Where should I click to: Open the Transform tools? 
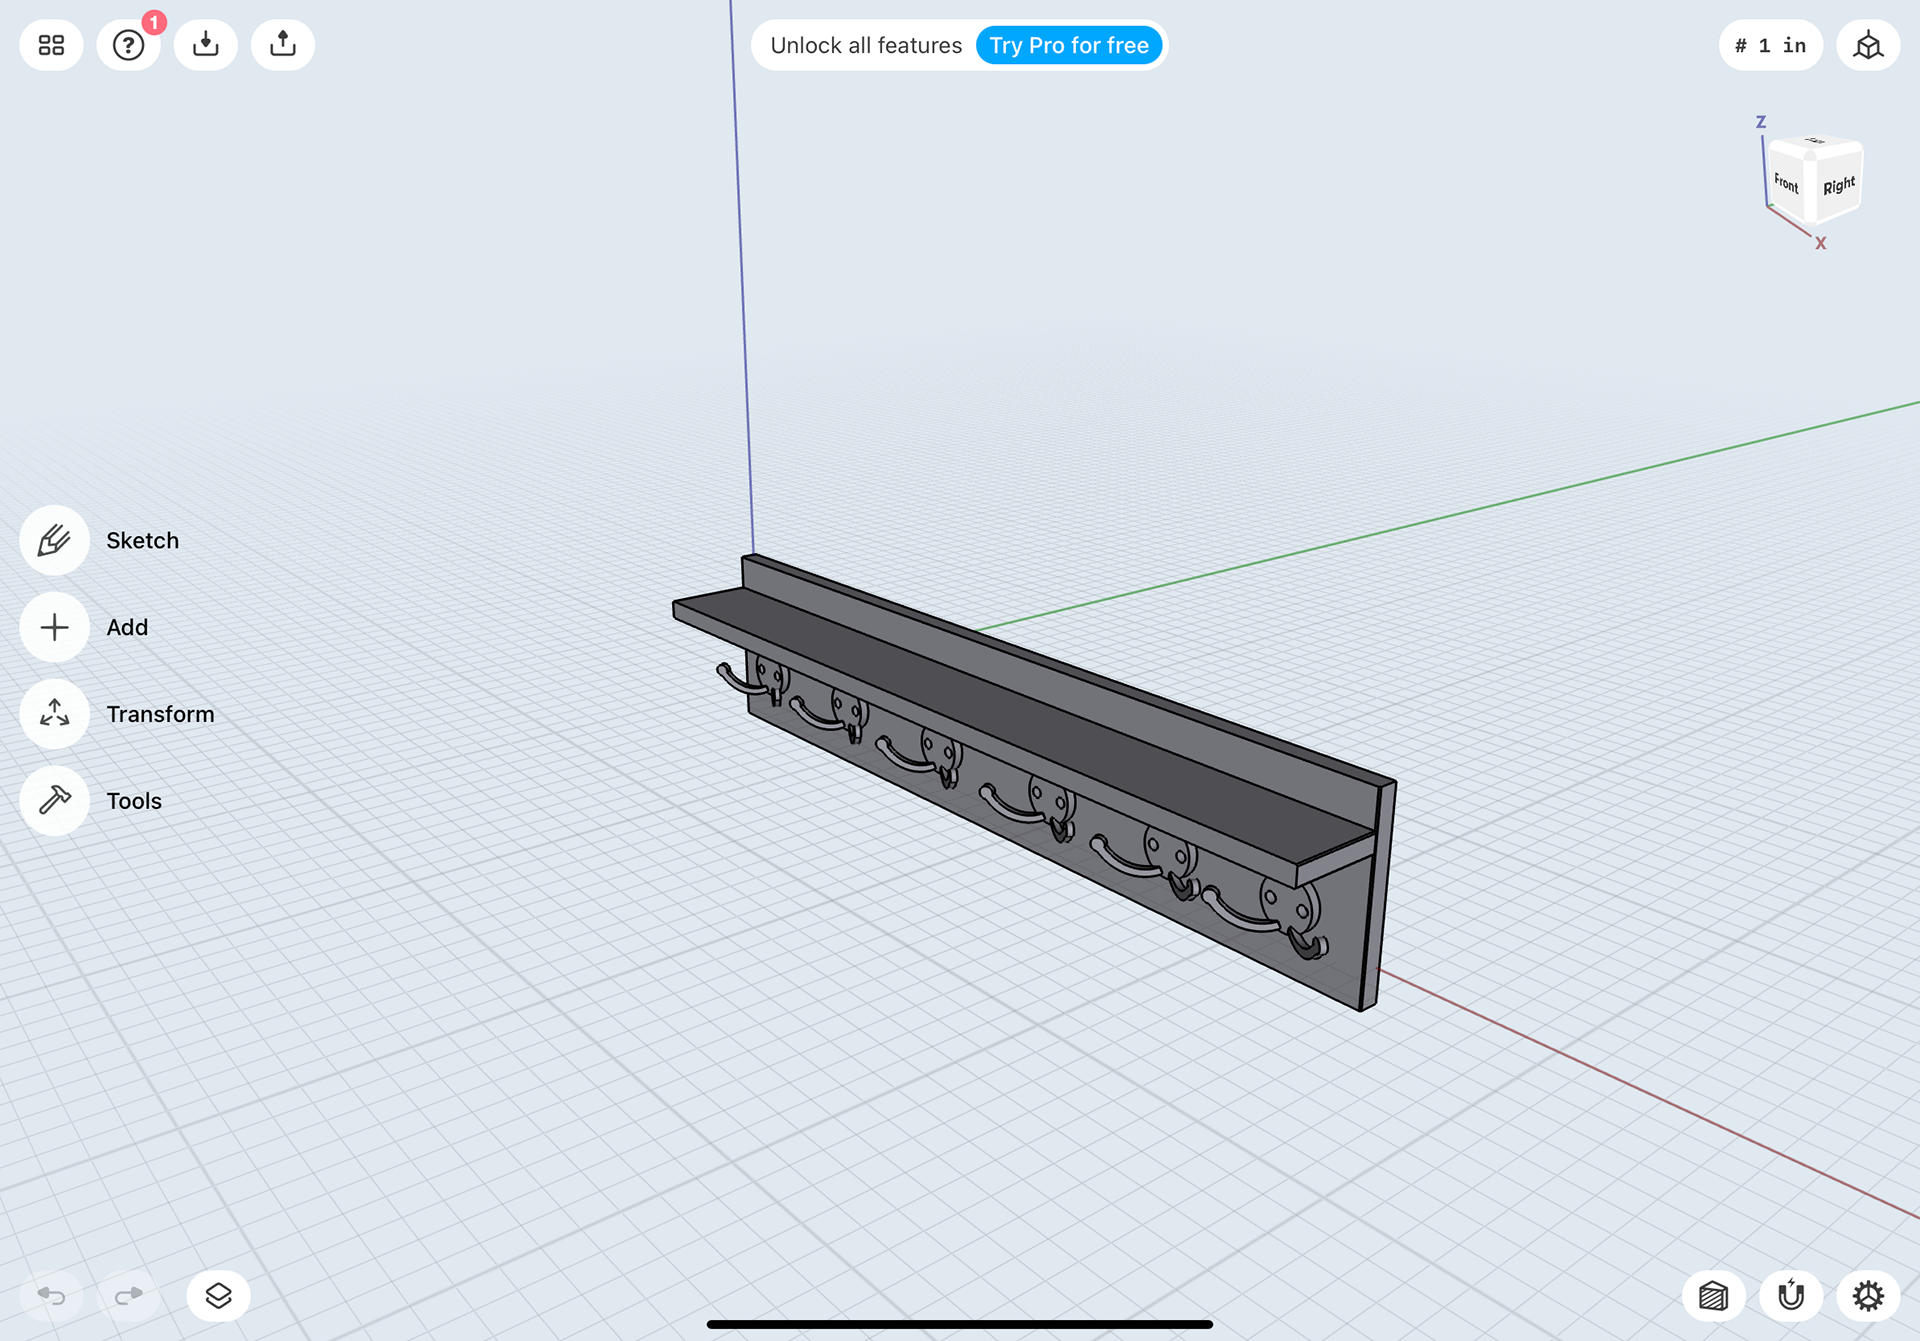coord(55,714)
